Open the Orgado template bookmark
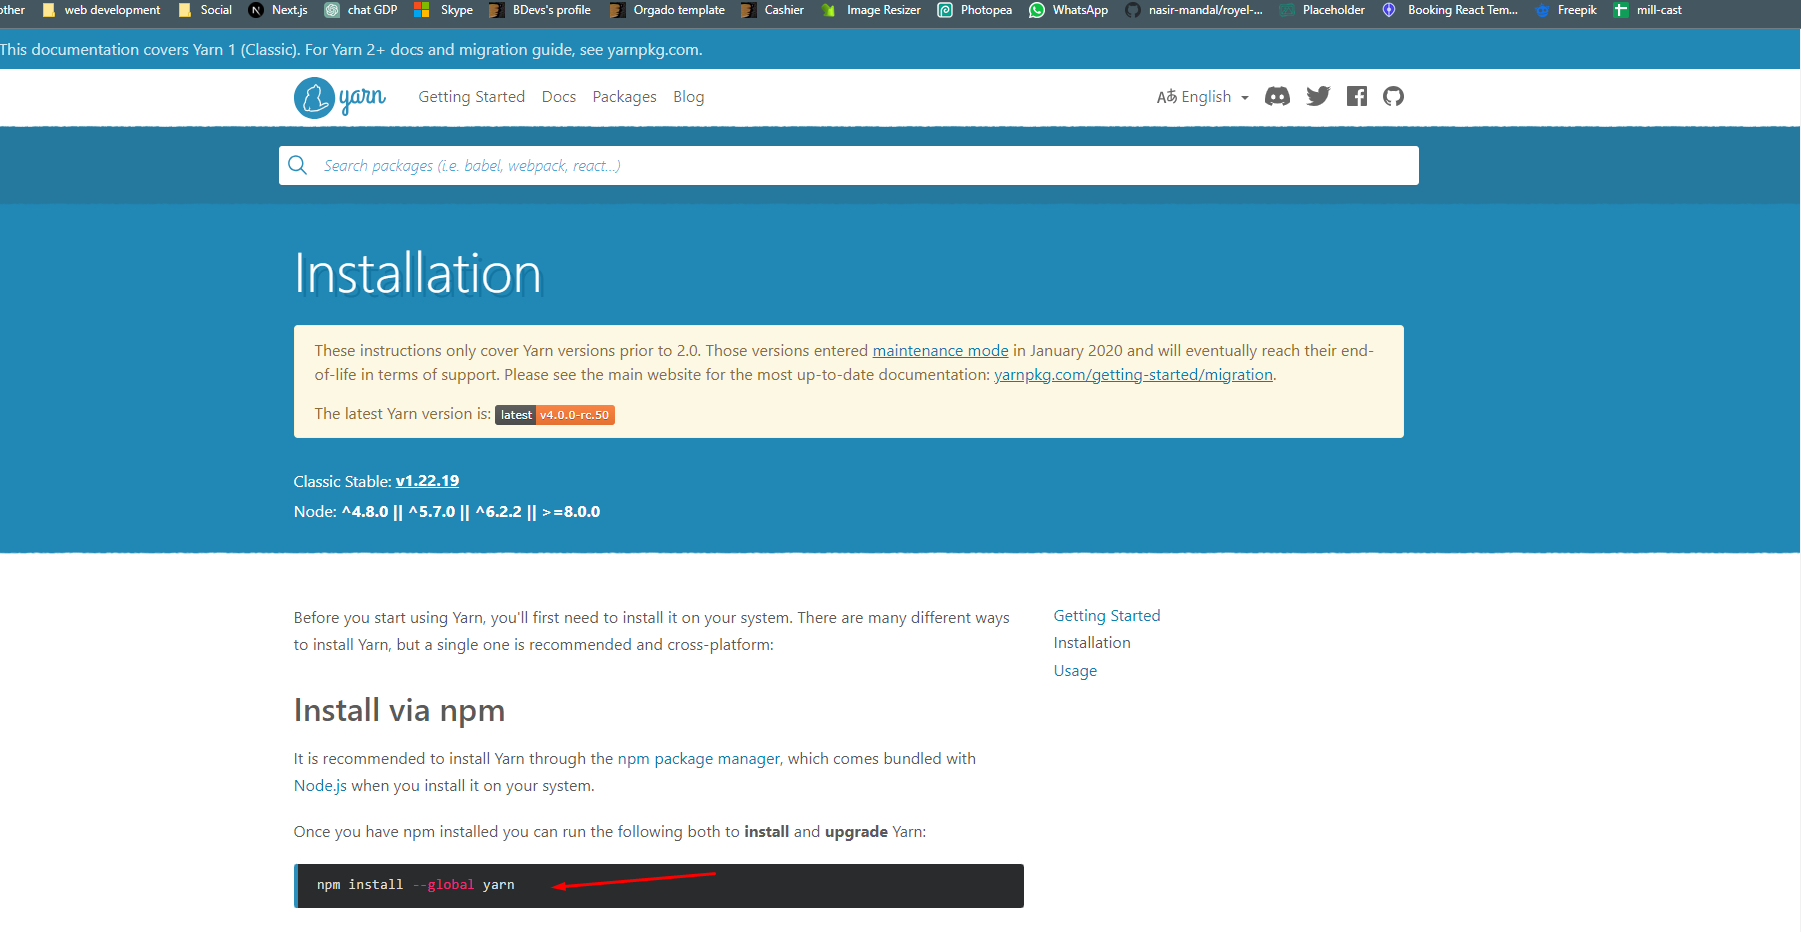The height and width of the screenshot is (932, 1801). pyautogui.click(x=667, y=10)
